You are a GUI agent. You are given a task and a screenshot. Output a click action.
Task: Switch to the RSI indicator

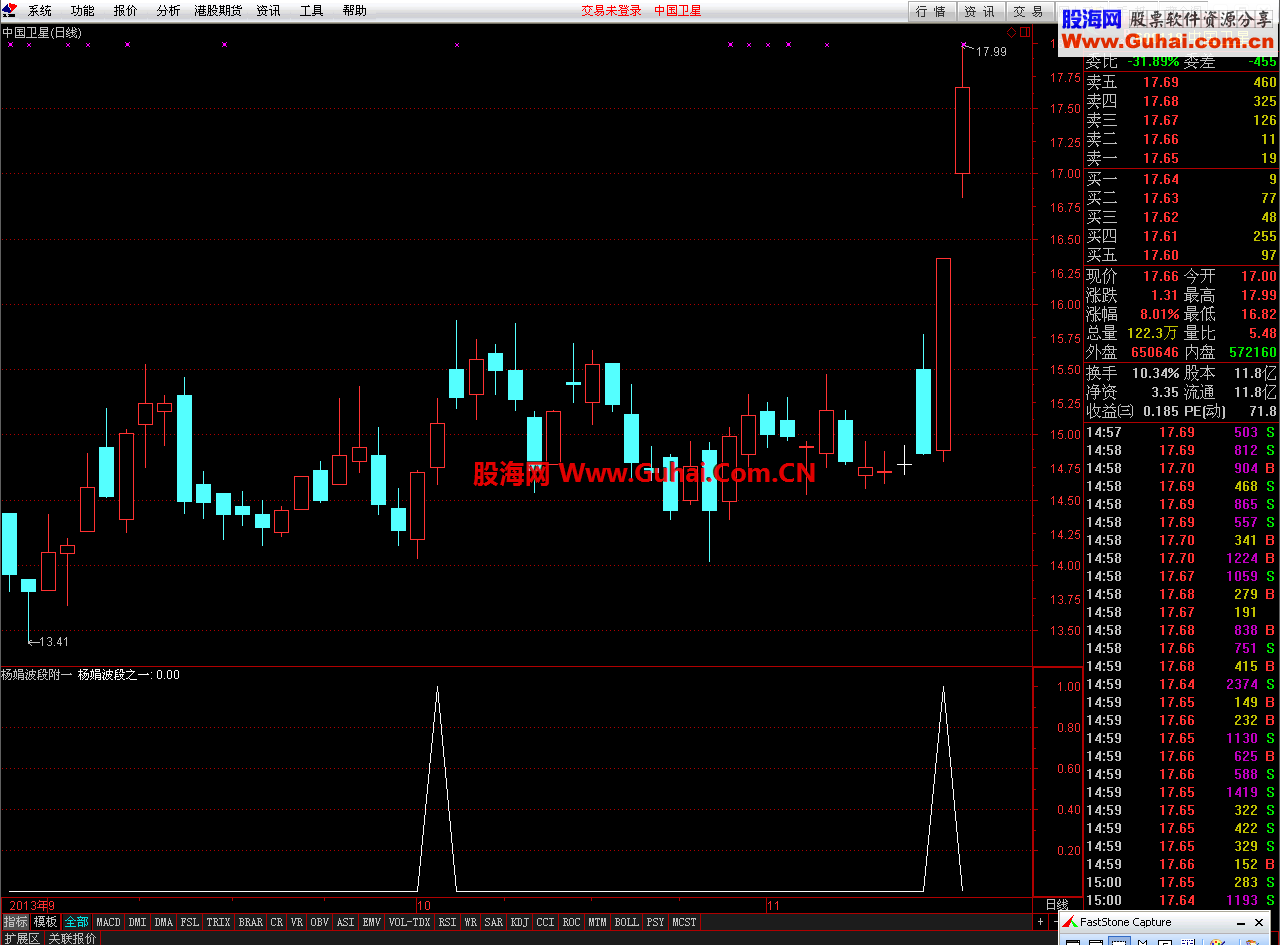click(x=447, y=922)
